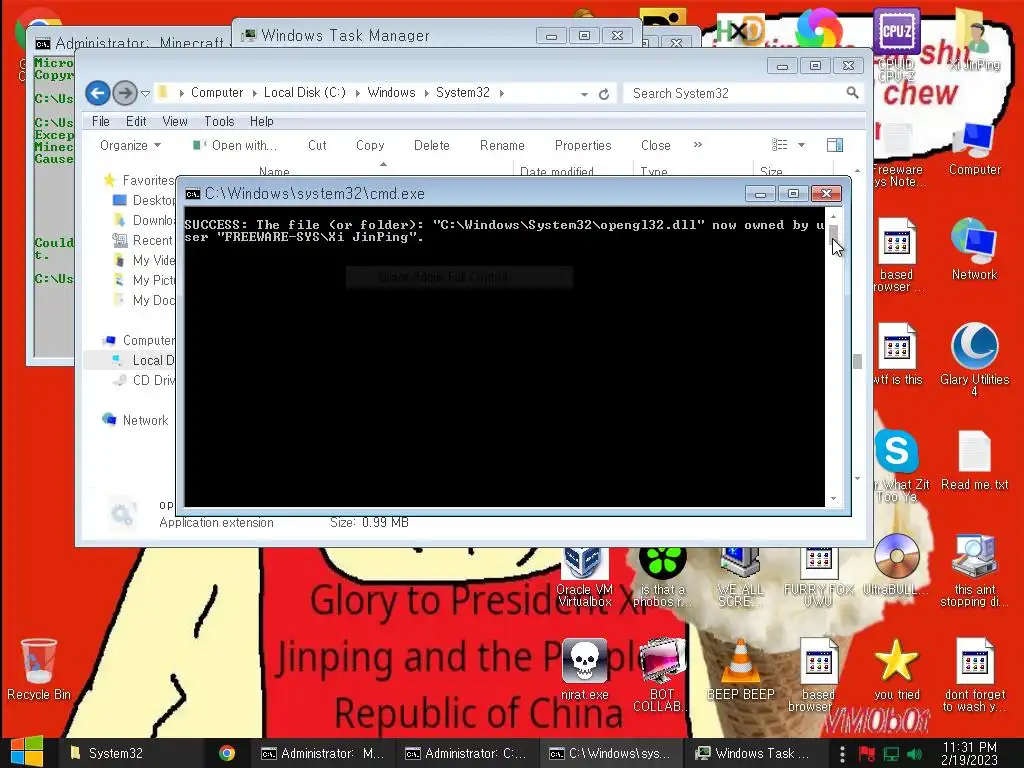
Task: Click the search magnifier icon in Explorer
Action: [x=852, y=93]
